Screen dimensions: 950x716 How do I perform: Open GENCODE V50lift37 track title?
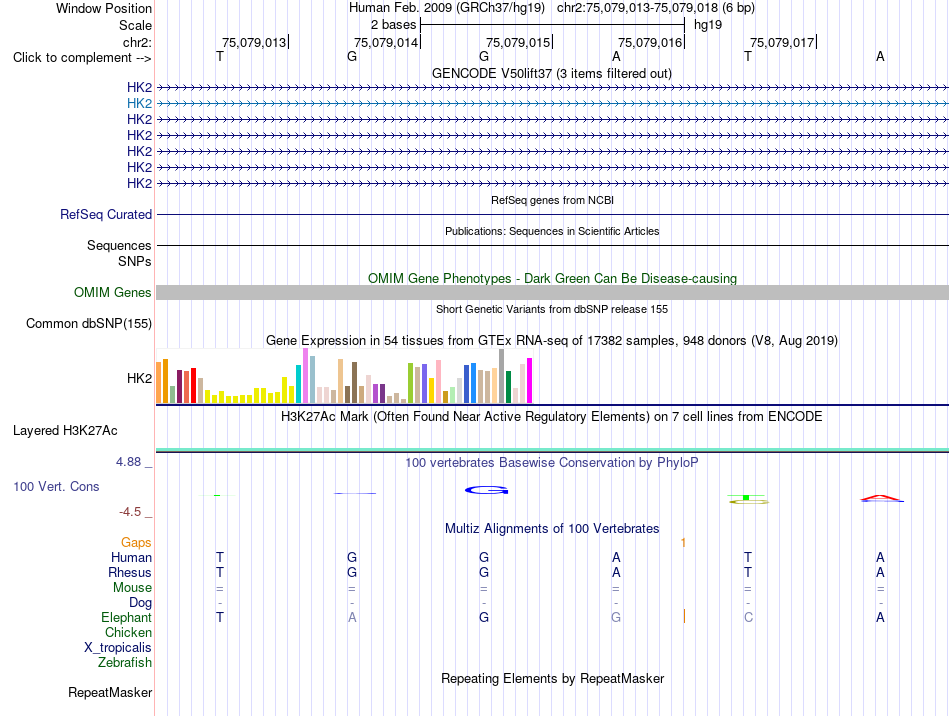click(551, 73)
